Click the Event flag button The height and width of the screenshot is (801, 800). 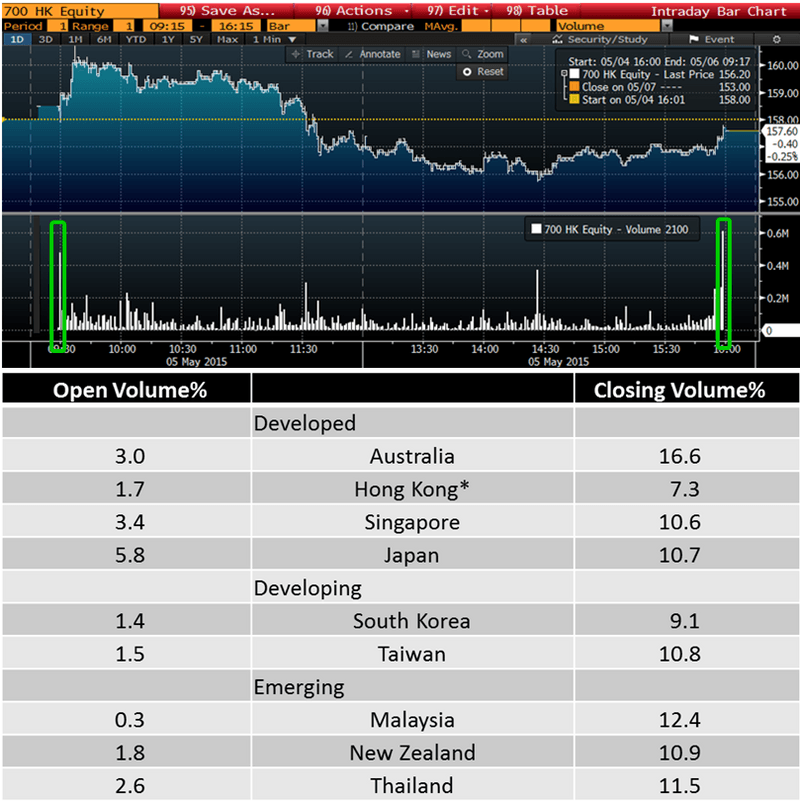point(712,39)
